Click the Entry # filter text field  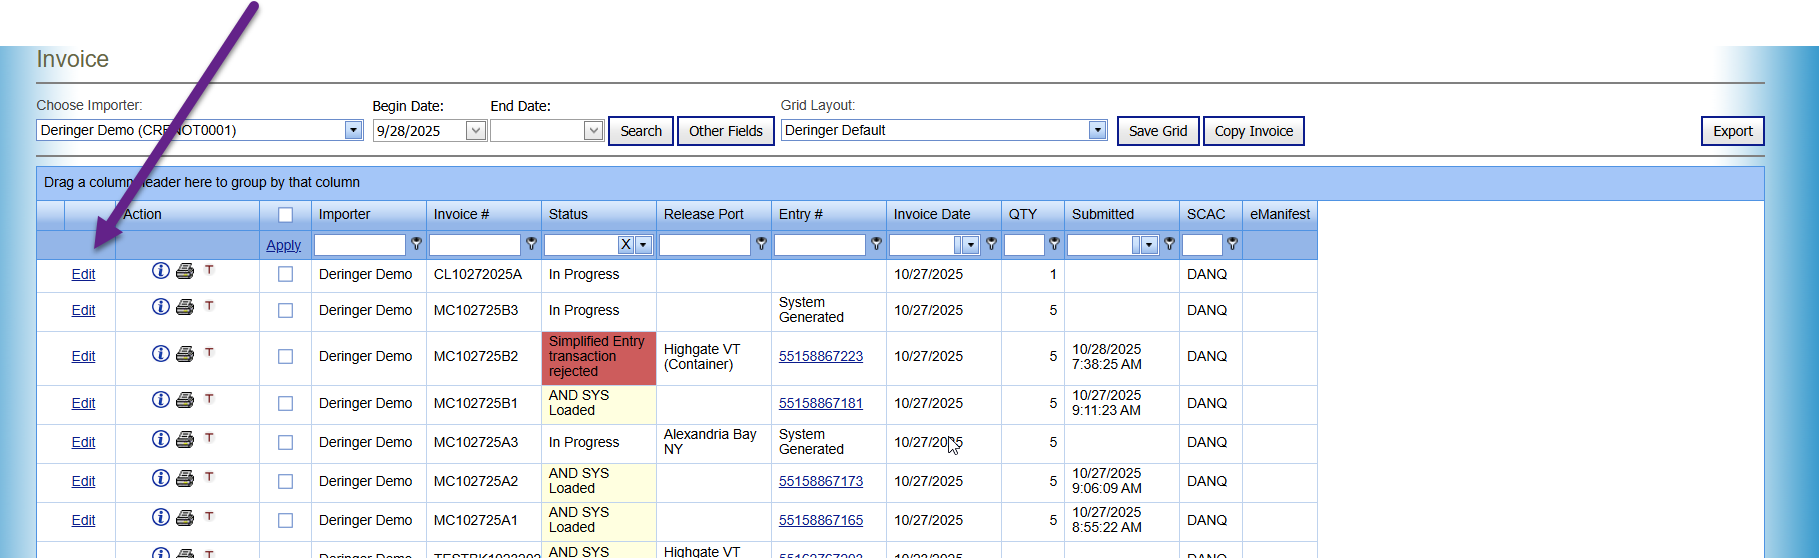pos(819,245)
